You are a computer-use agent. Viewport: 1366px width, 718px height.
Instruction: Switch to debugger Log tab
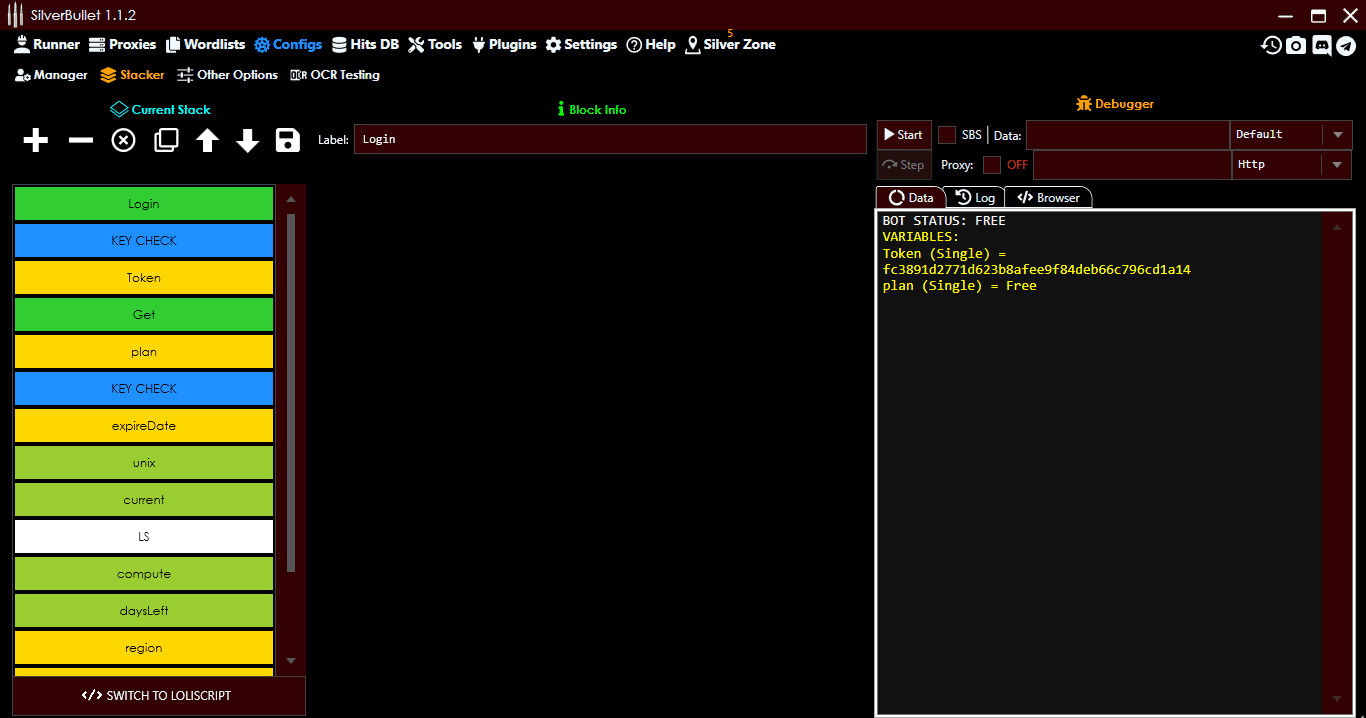click(x=975, y=198)
